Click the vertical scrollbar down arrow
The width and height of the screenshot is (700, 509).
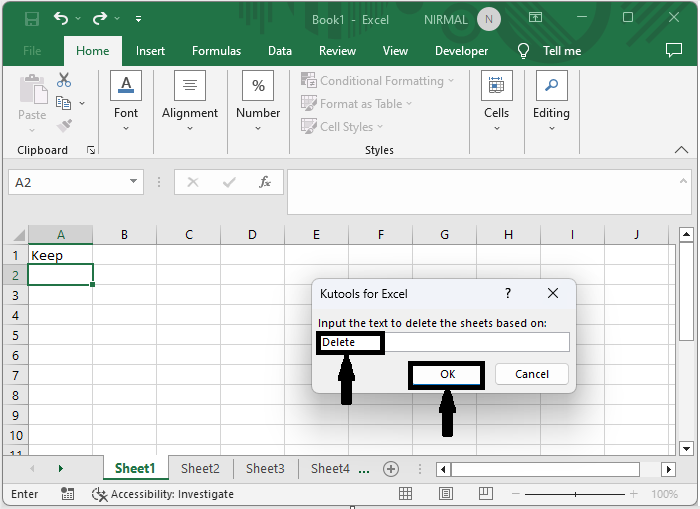(686, 448)
